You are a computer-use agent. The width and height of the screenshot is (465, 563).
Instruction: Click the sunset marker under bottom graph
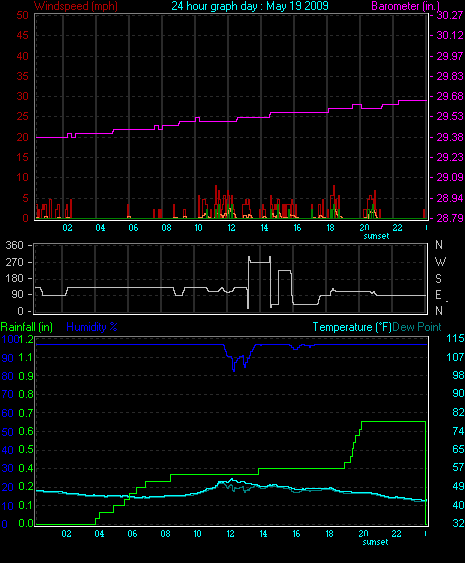pyautogui.click(x=375, y=542)
